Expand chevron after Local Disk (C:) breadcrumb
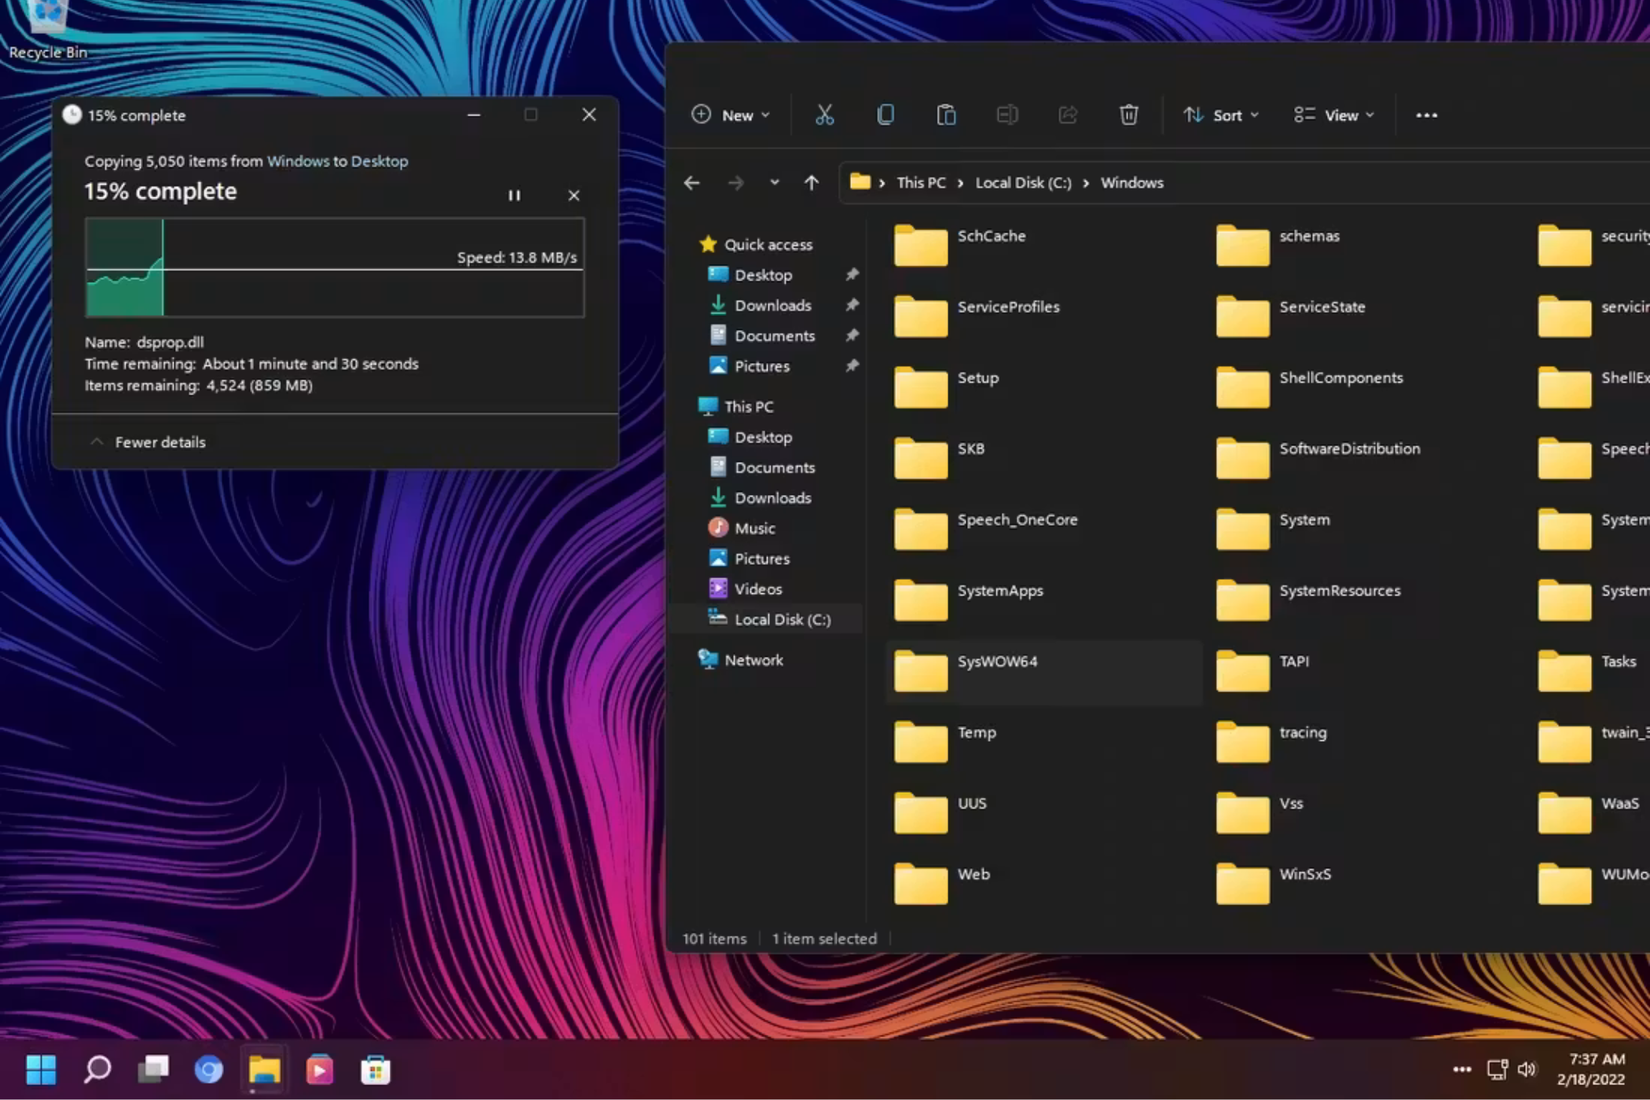 (x=1086, y=183)
